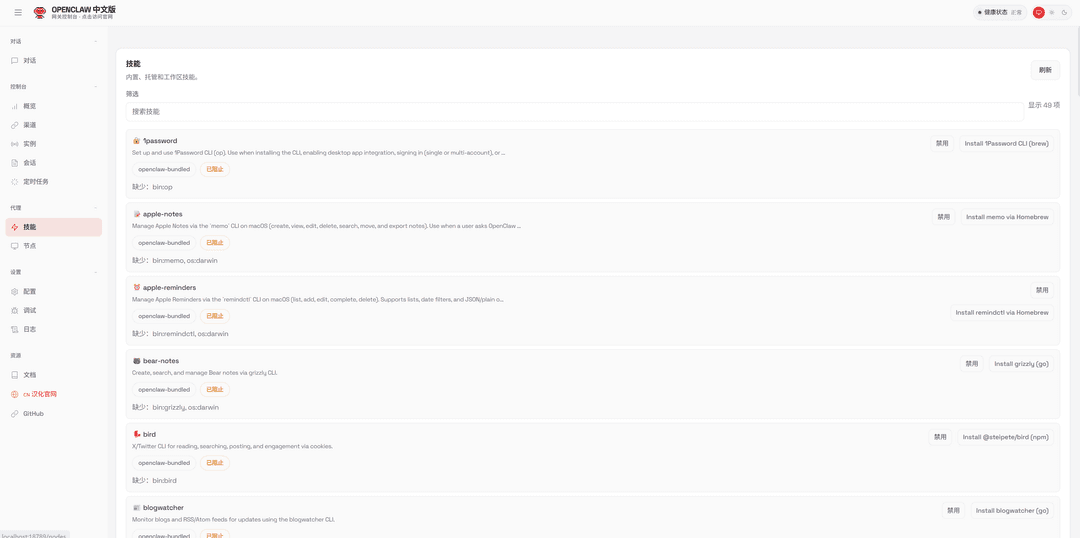
Task: Click '缺少: bin:memo, os:darwin' text
Action: 176,260
